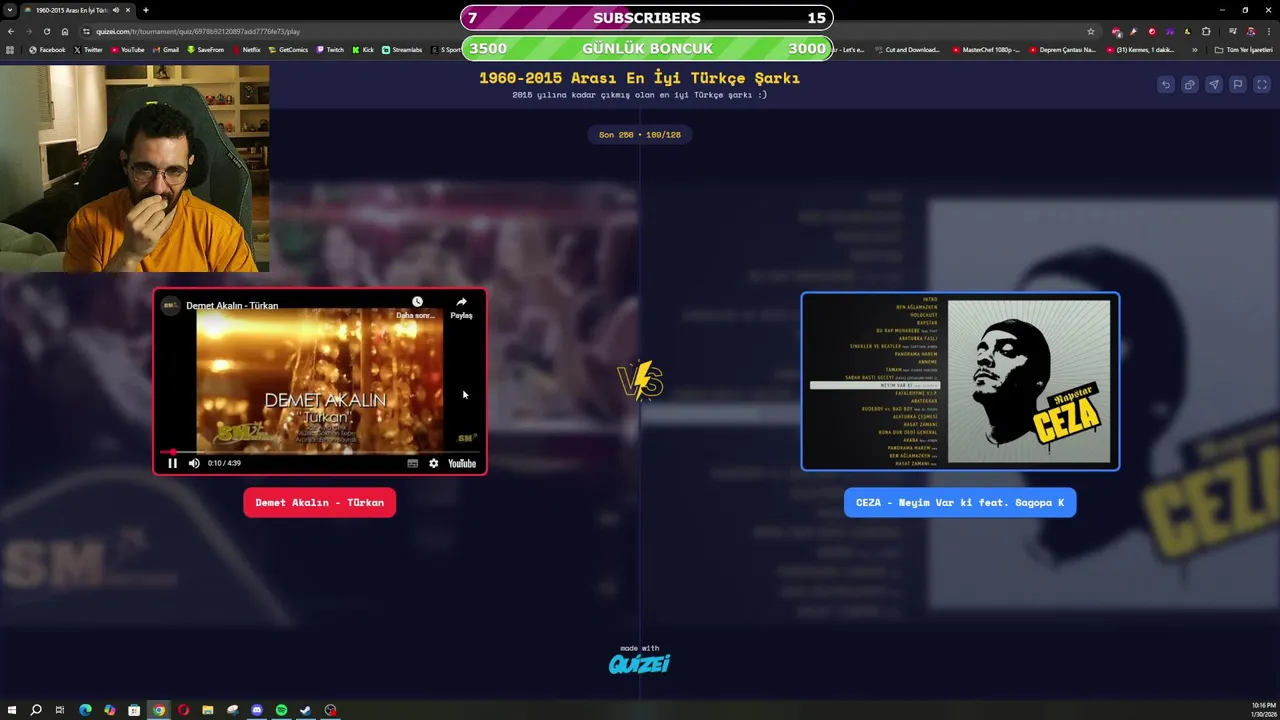Open the Gmail bookmark
This screenshot has height=720, width=1280.
(x=165, y=49)
